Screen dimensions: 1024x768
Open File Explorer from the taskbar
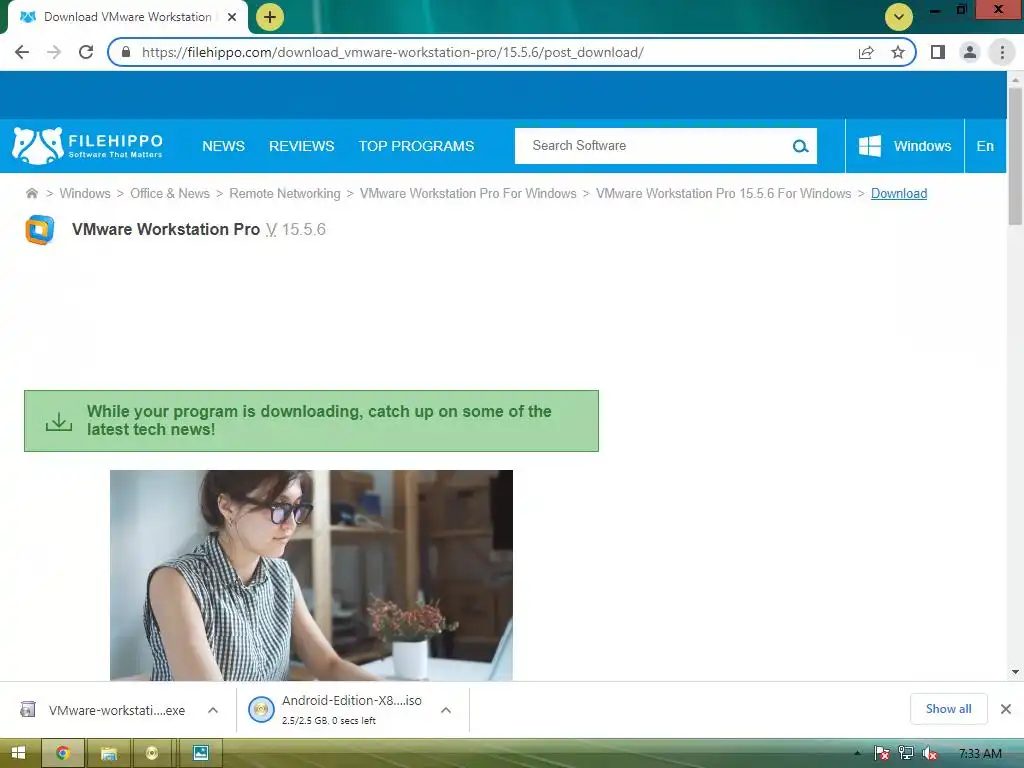click(108, 753)
